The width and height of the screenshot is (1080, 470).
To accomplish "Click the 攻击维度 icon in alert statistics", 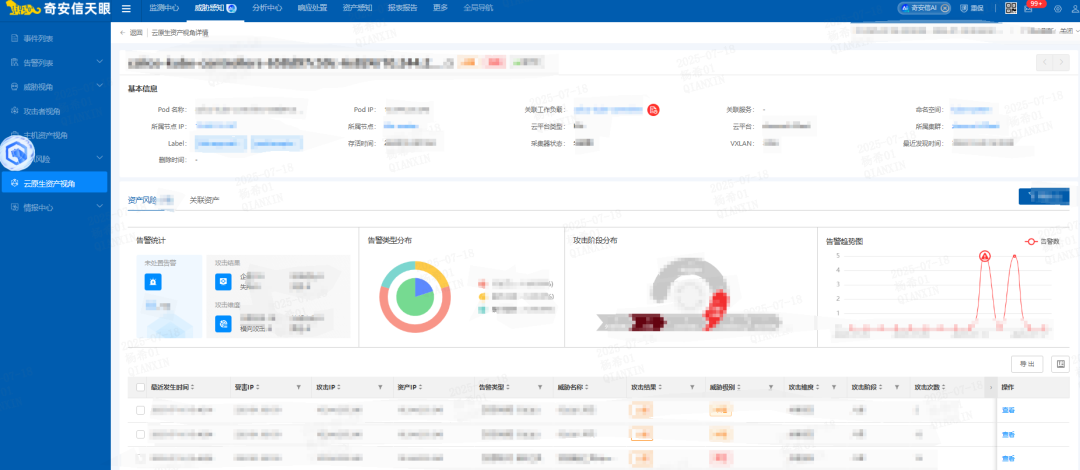I will pos(223,323).
